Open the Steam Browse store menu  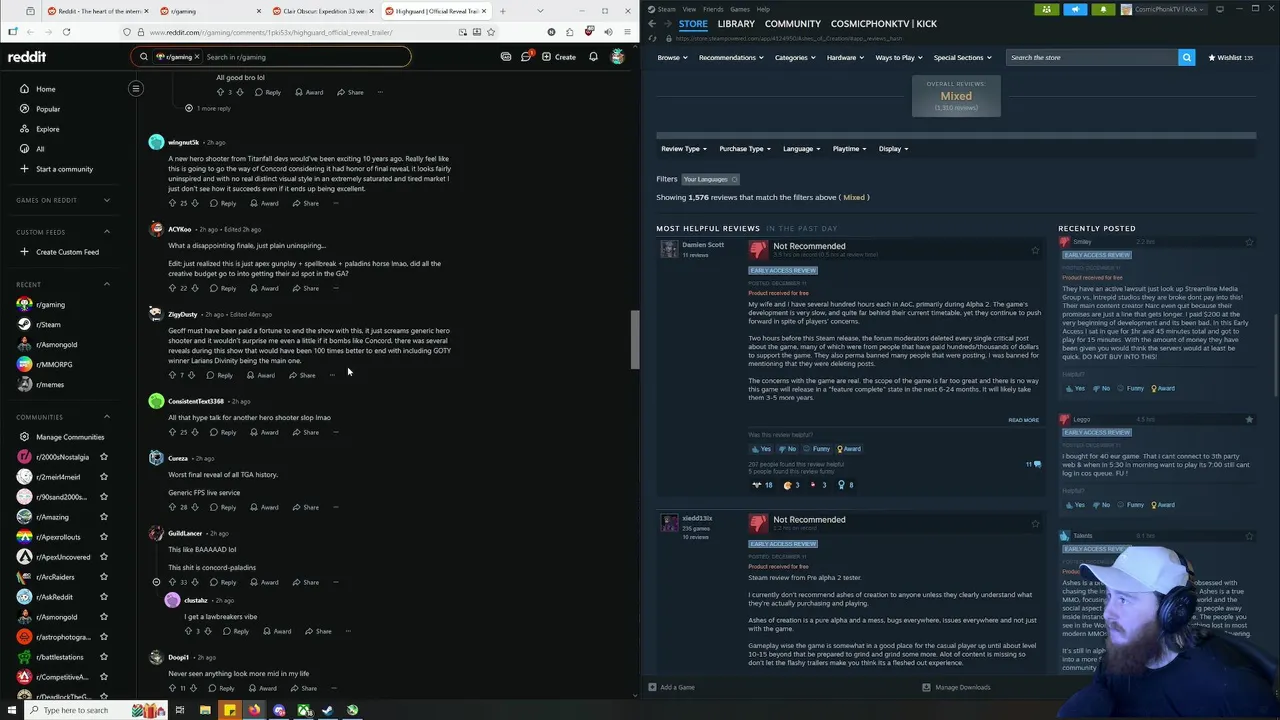pos(673,57)
